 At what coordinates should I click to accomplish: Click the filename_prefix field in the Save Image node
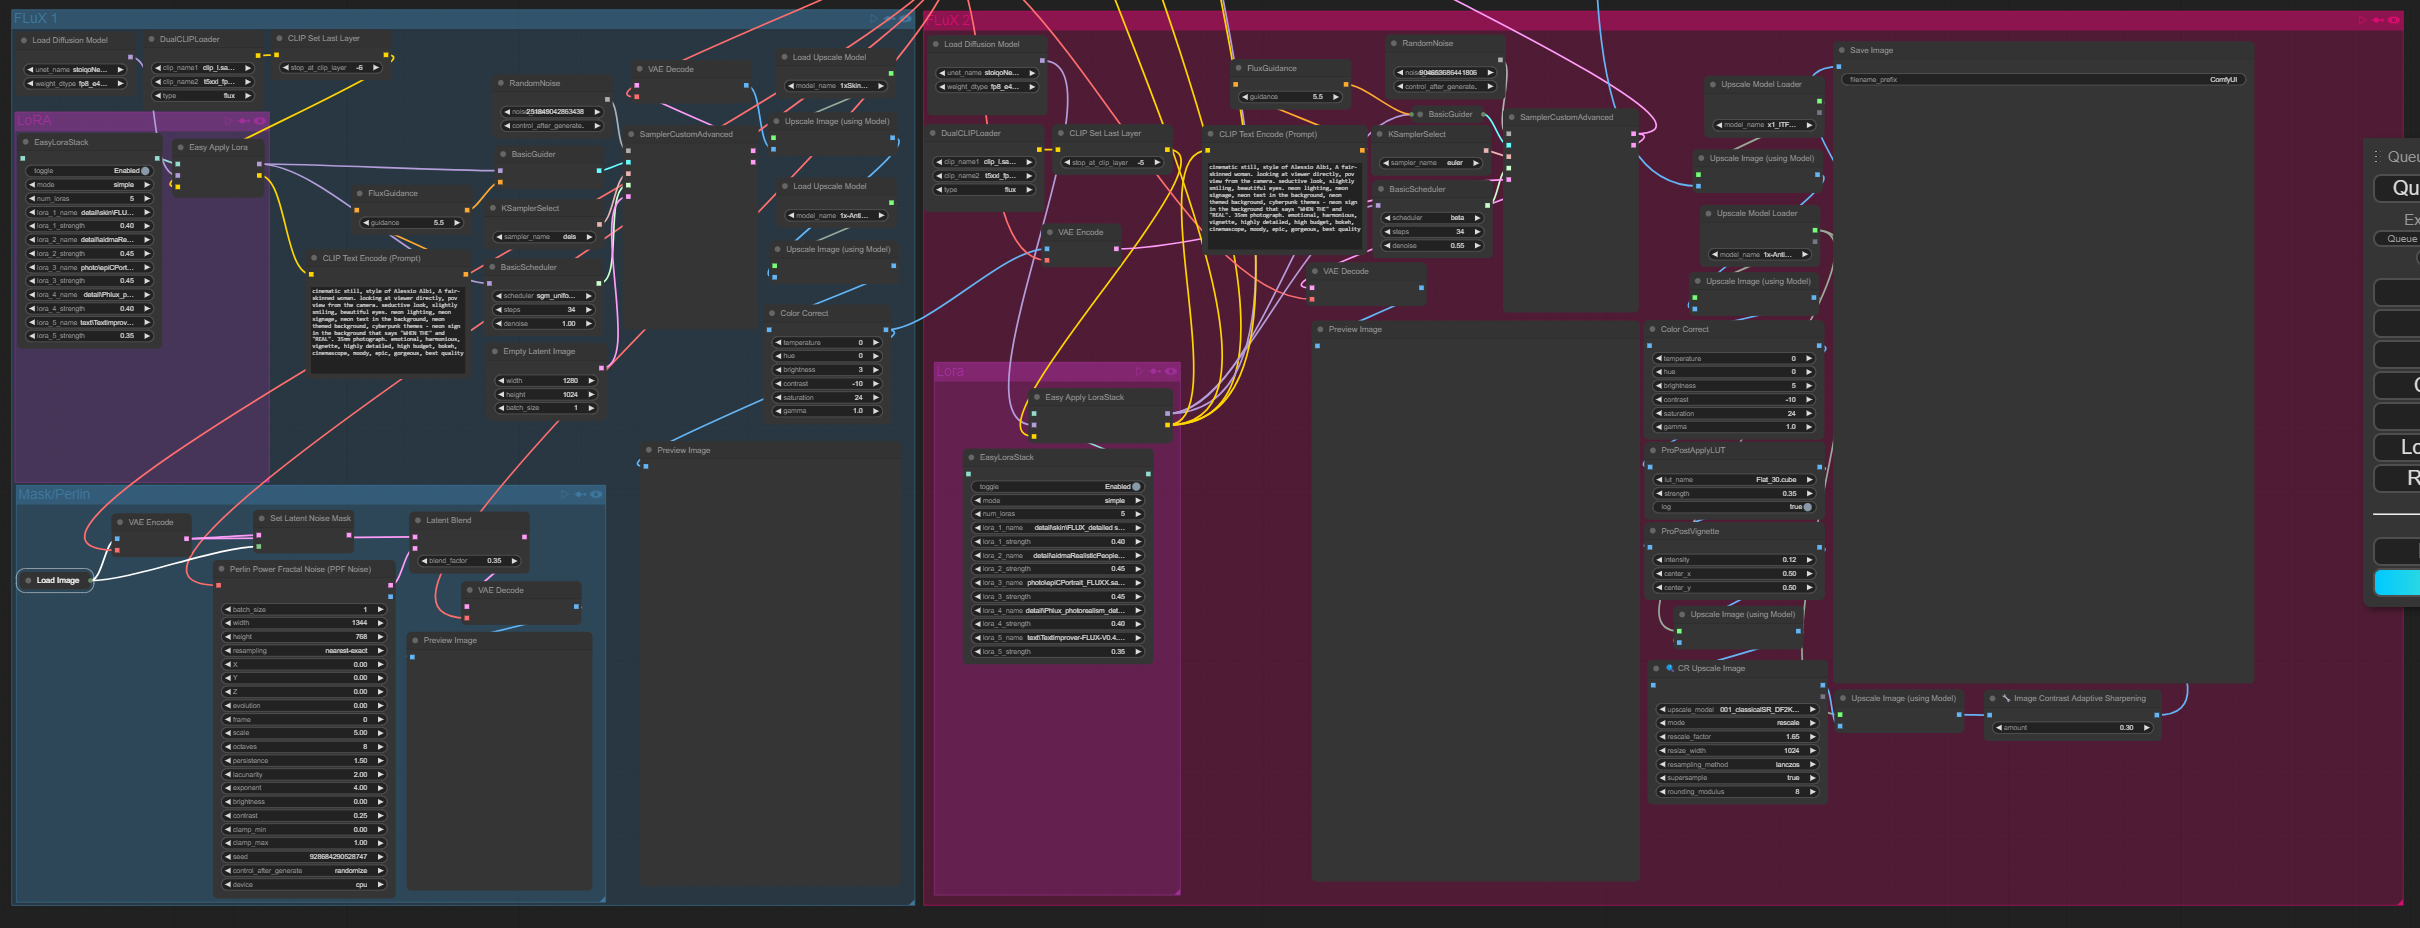pos(2042,79)
